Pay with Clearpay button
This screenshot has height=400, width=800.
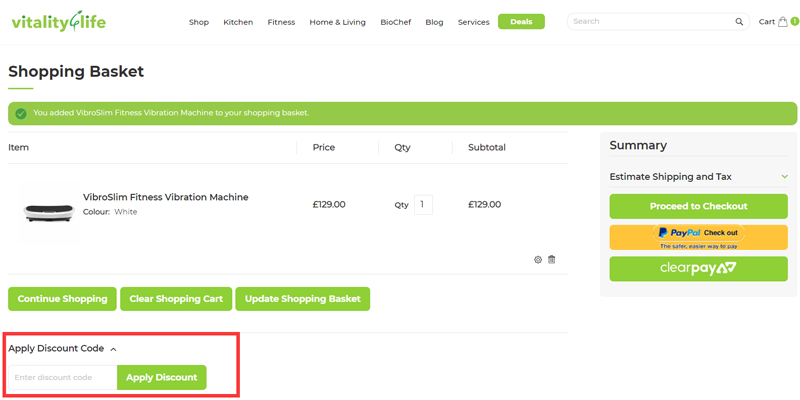(698, 268)
